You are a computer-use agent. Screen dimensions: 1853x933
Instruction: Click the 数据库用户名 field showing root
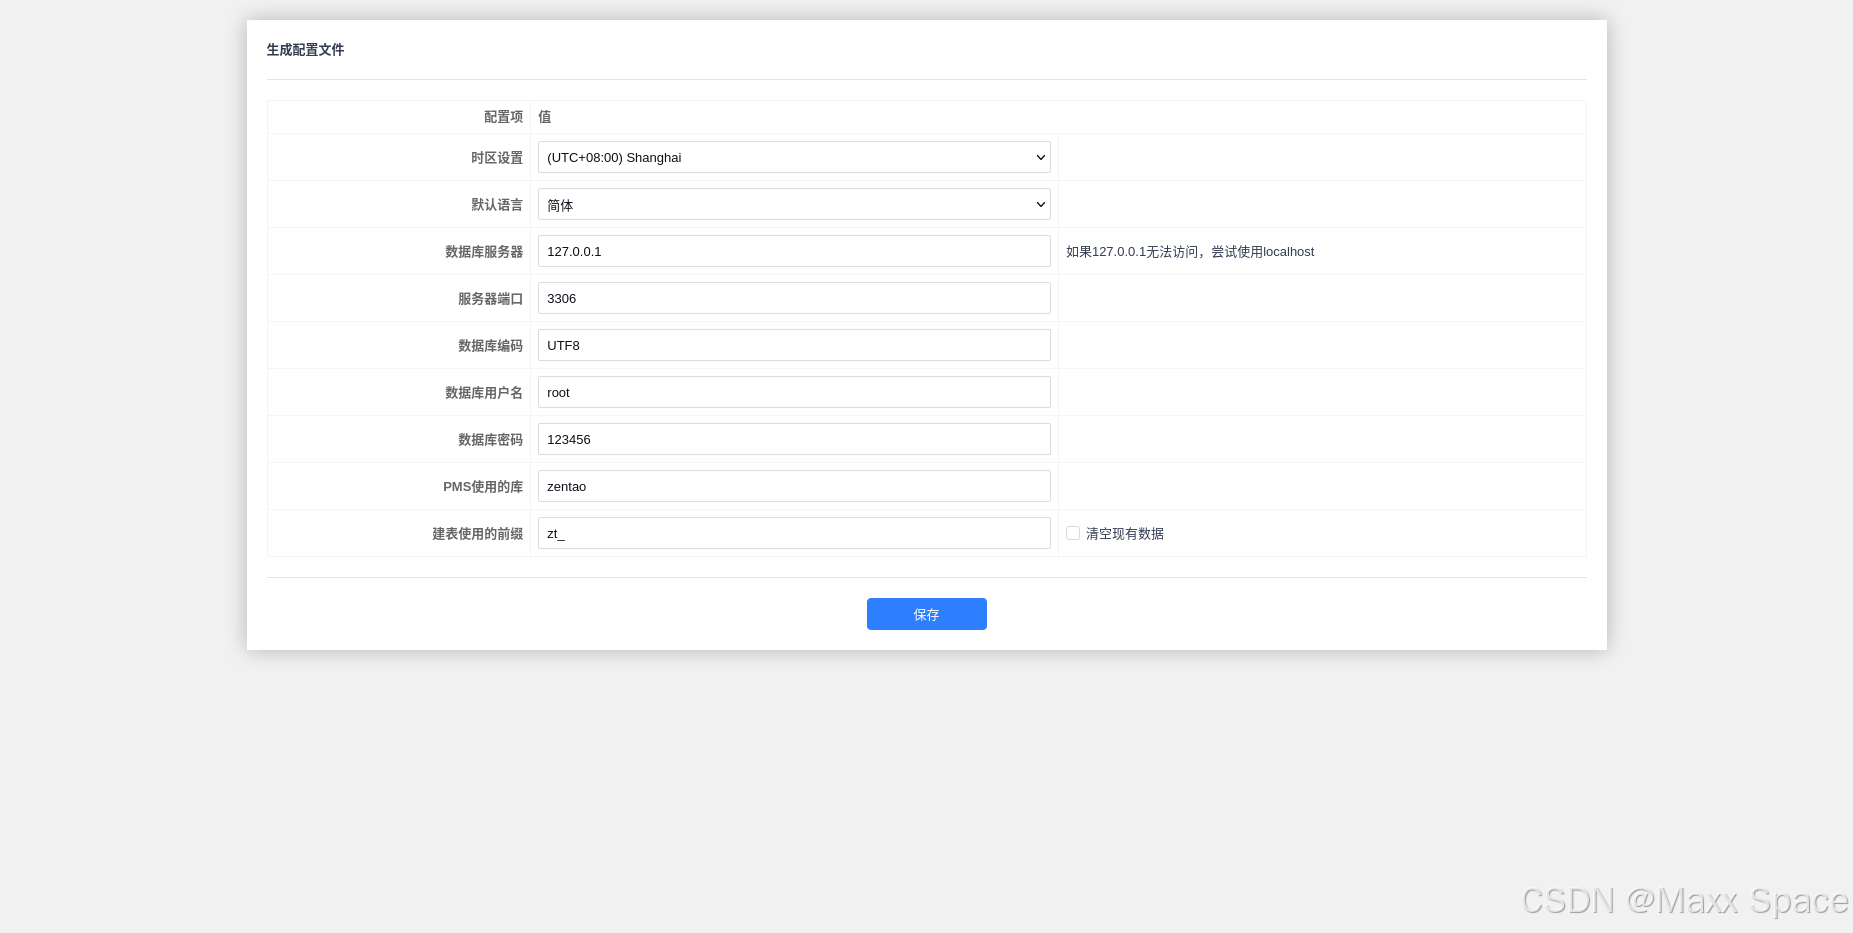(794, 392)
